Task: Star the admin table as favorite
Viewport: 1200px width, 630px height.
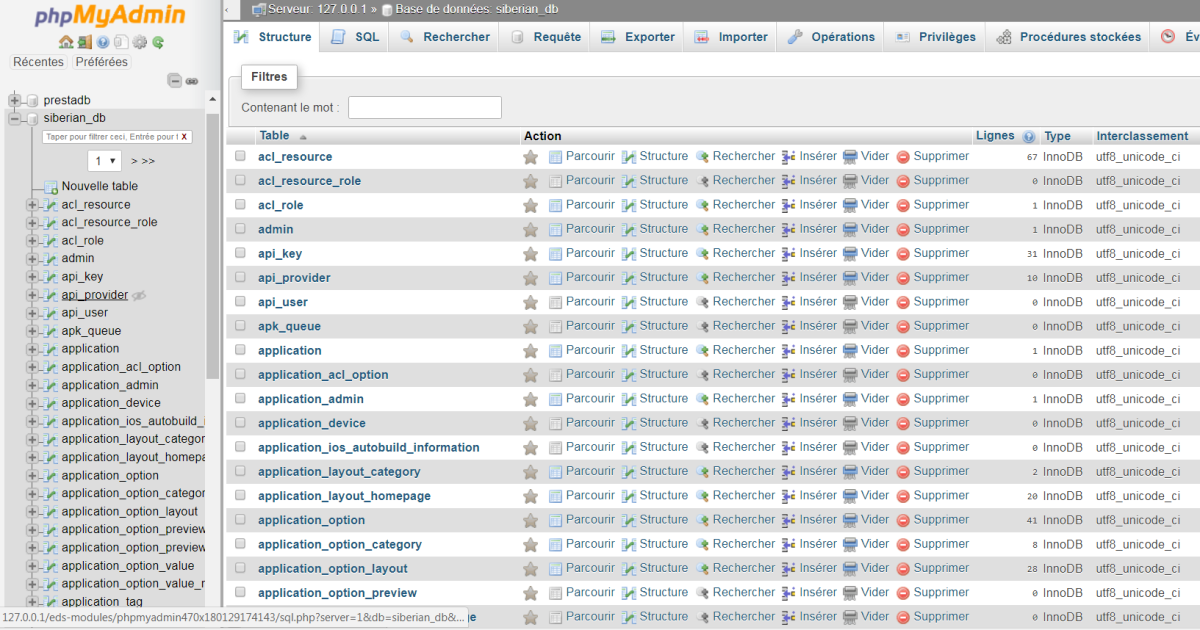Action: pyautogui.click(x=530, y=229)
